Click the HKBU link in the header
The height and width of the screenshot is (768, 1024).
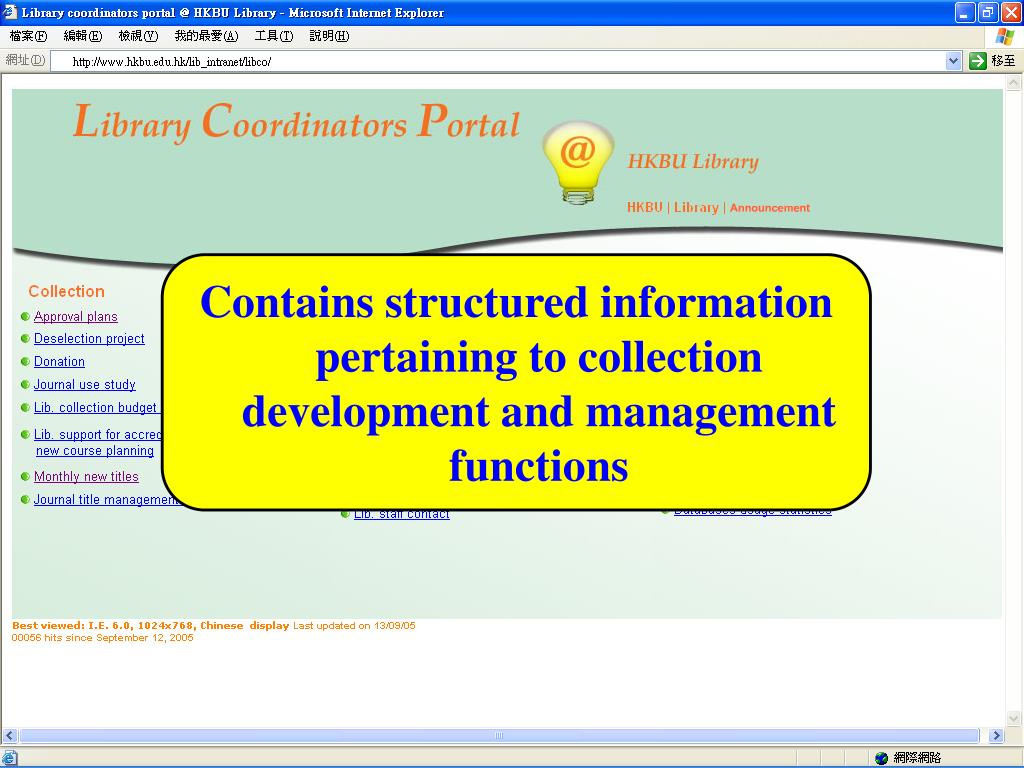(645, 207)
